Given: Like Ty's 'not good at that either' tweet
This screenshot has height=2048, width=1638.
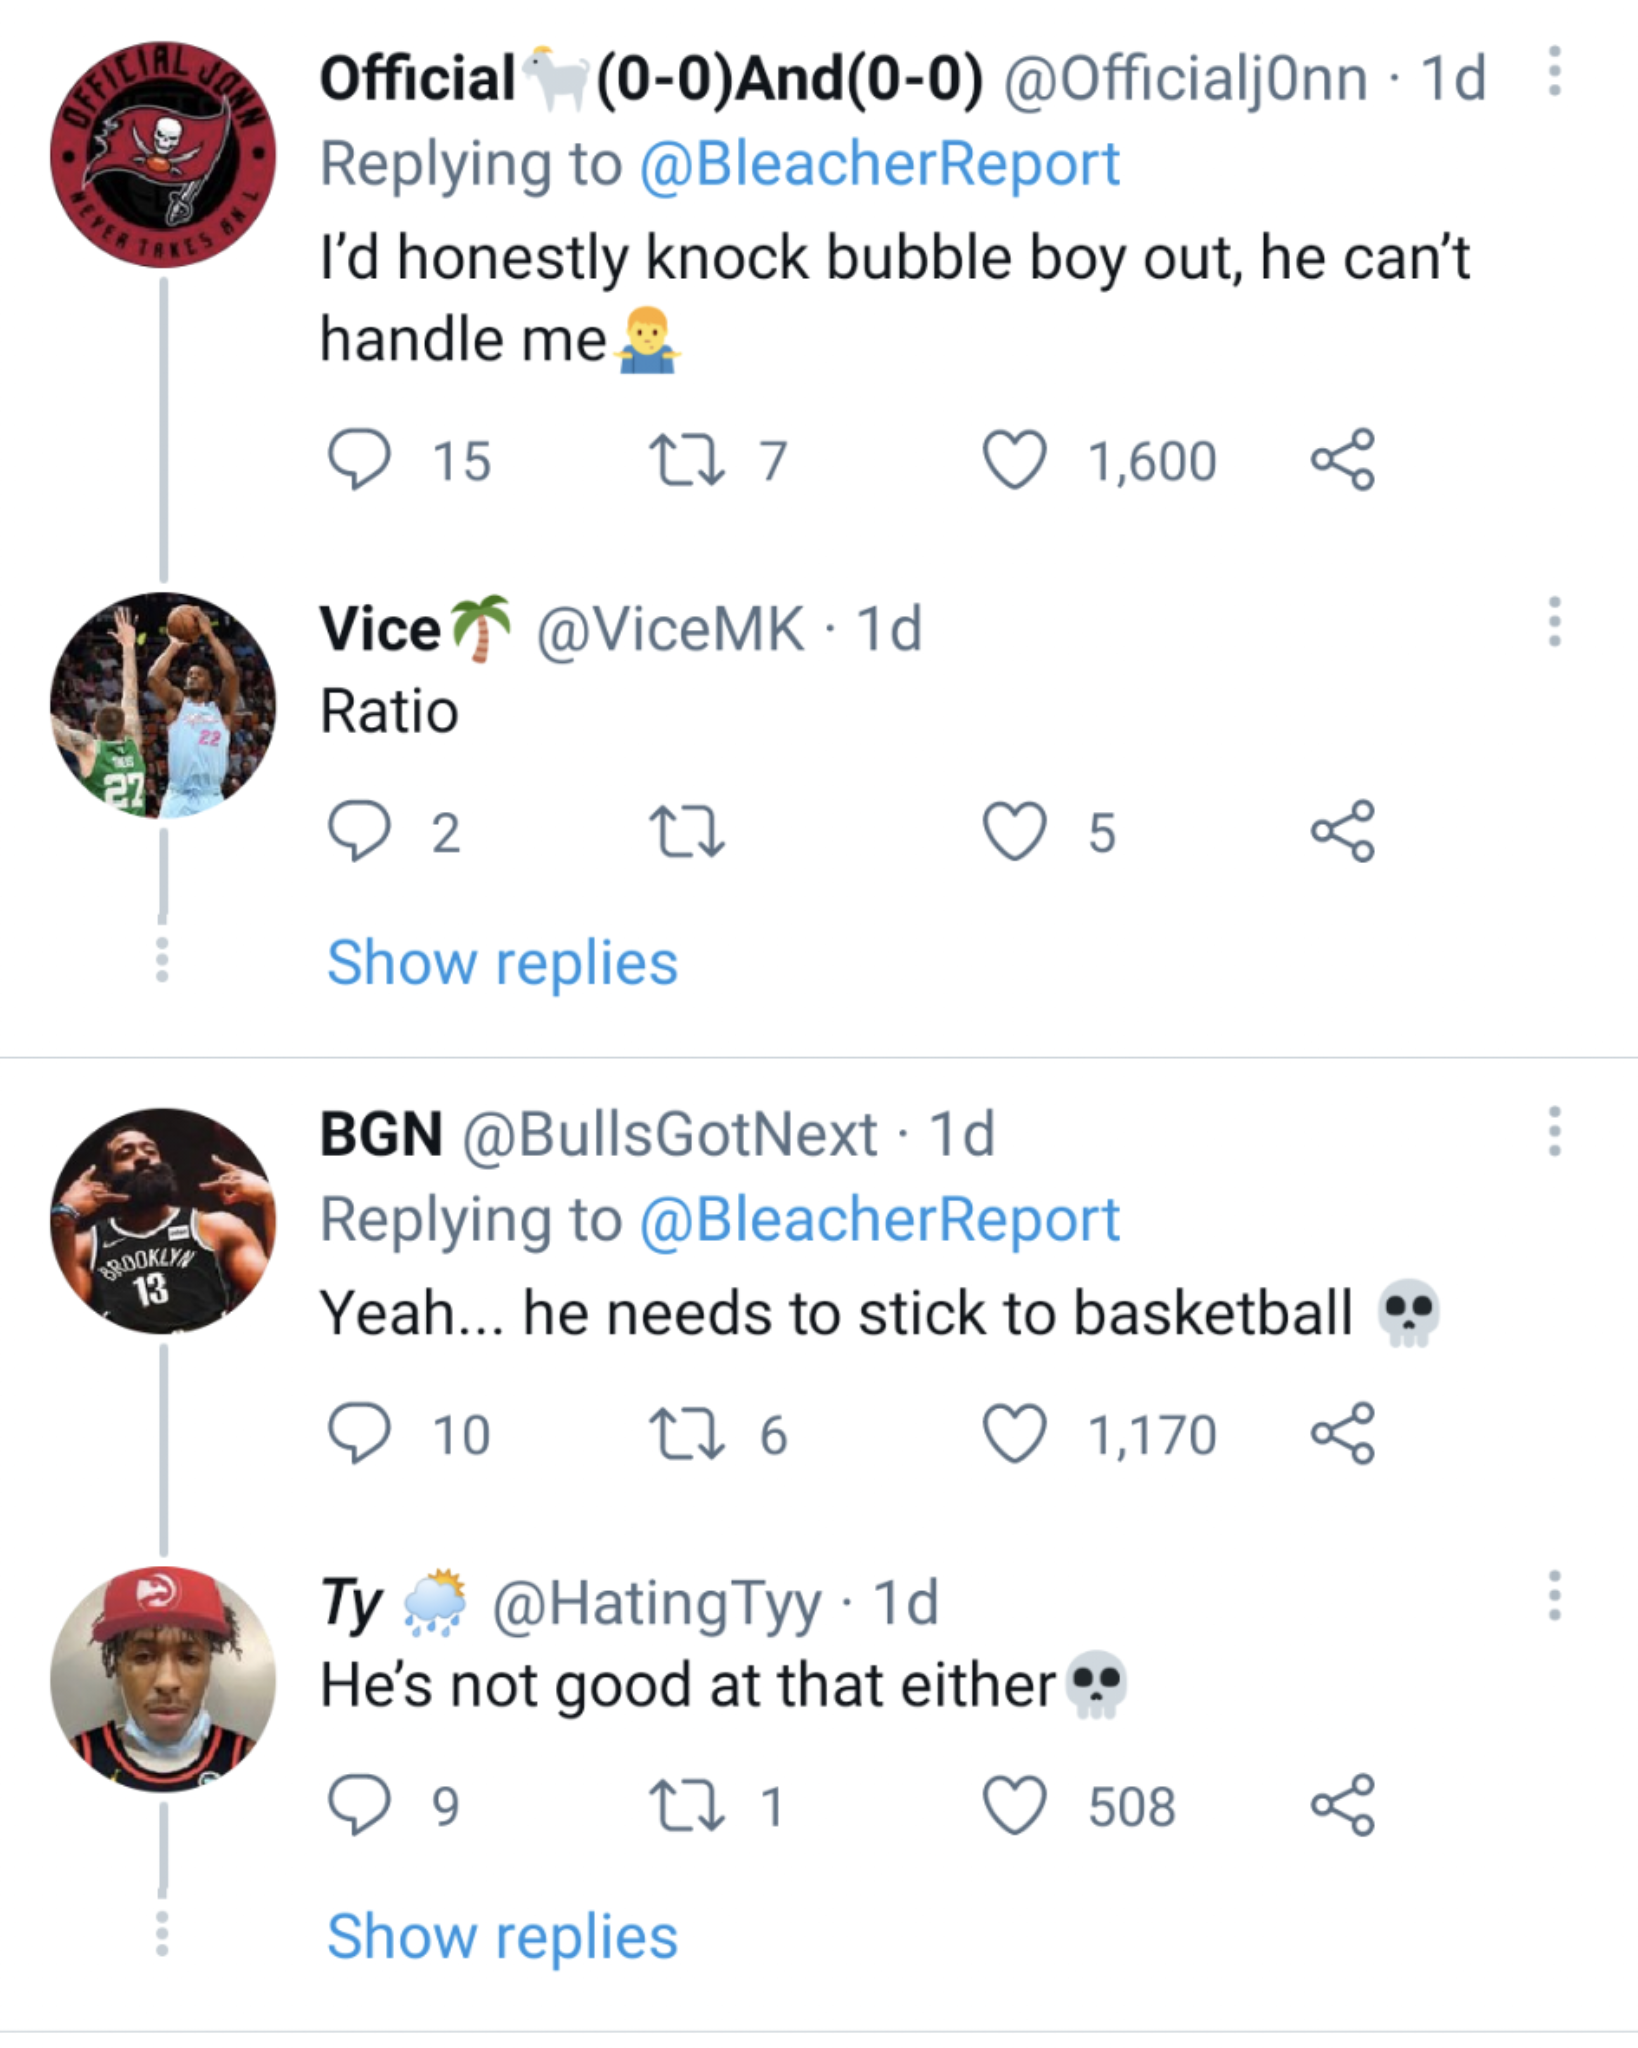Looking at the screenshot, I should click(1014, 1806).
